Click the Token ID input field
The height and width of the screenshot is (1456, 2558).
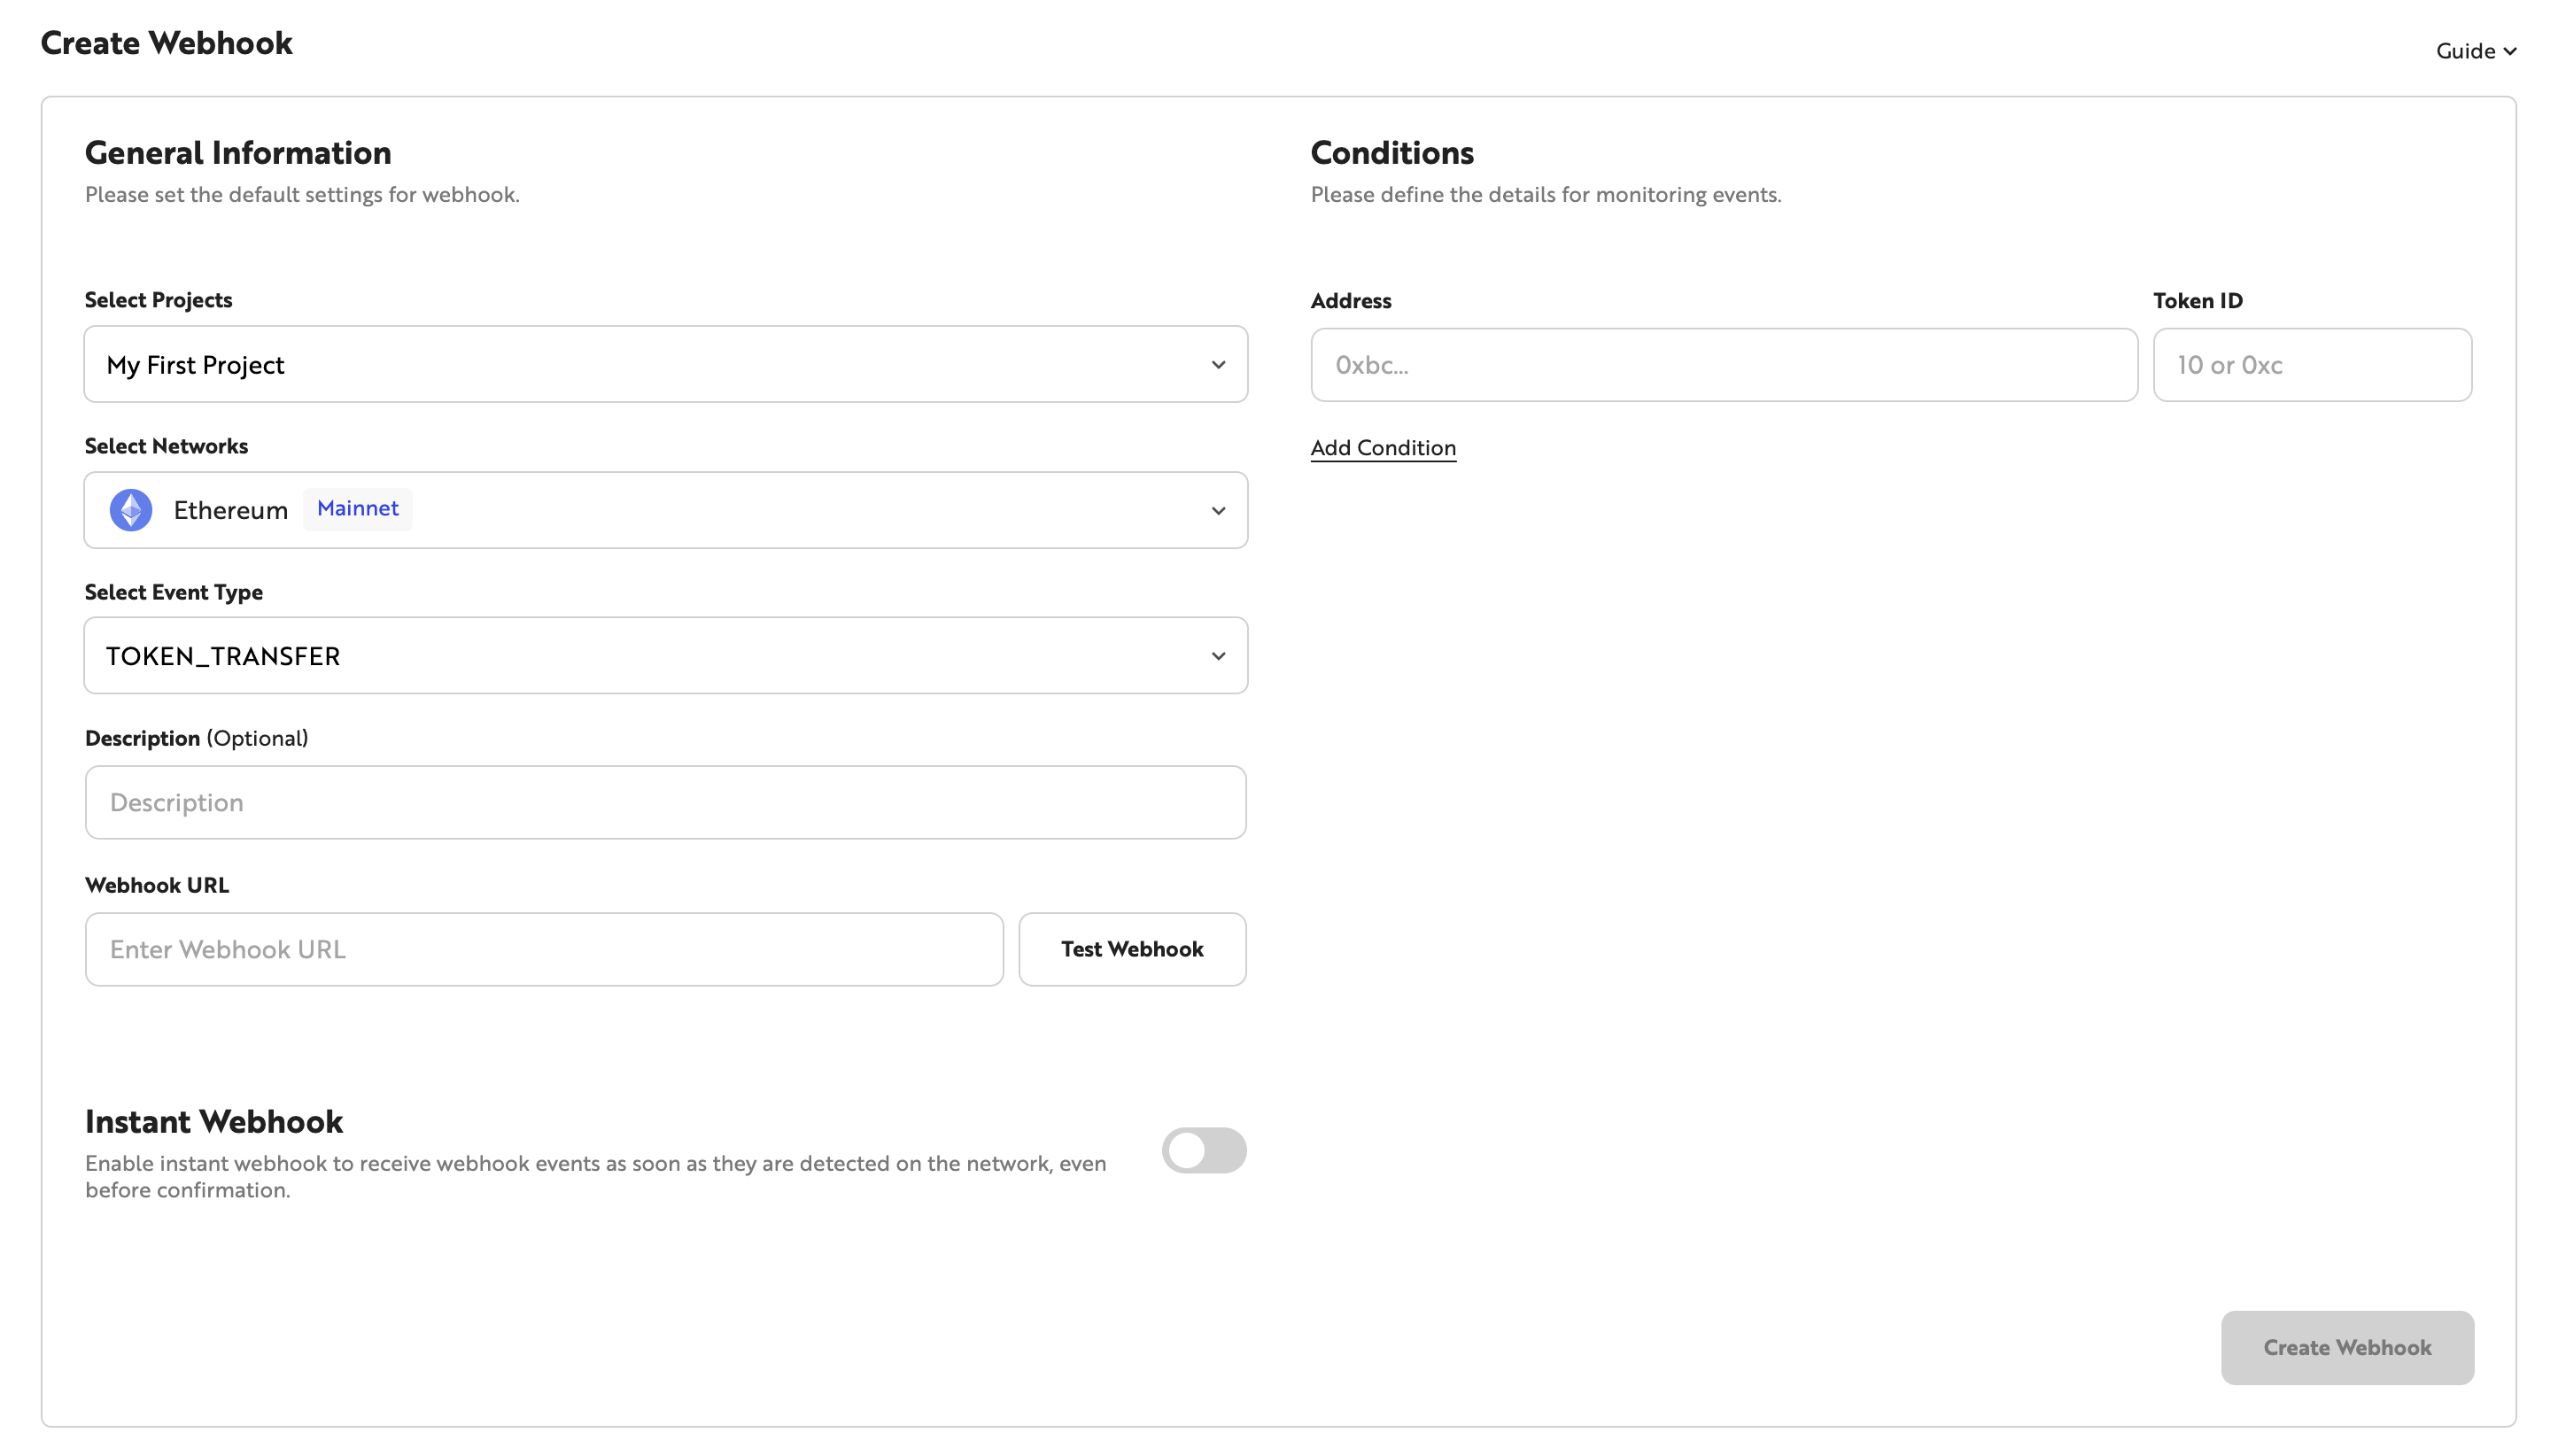coord(2312,364)
